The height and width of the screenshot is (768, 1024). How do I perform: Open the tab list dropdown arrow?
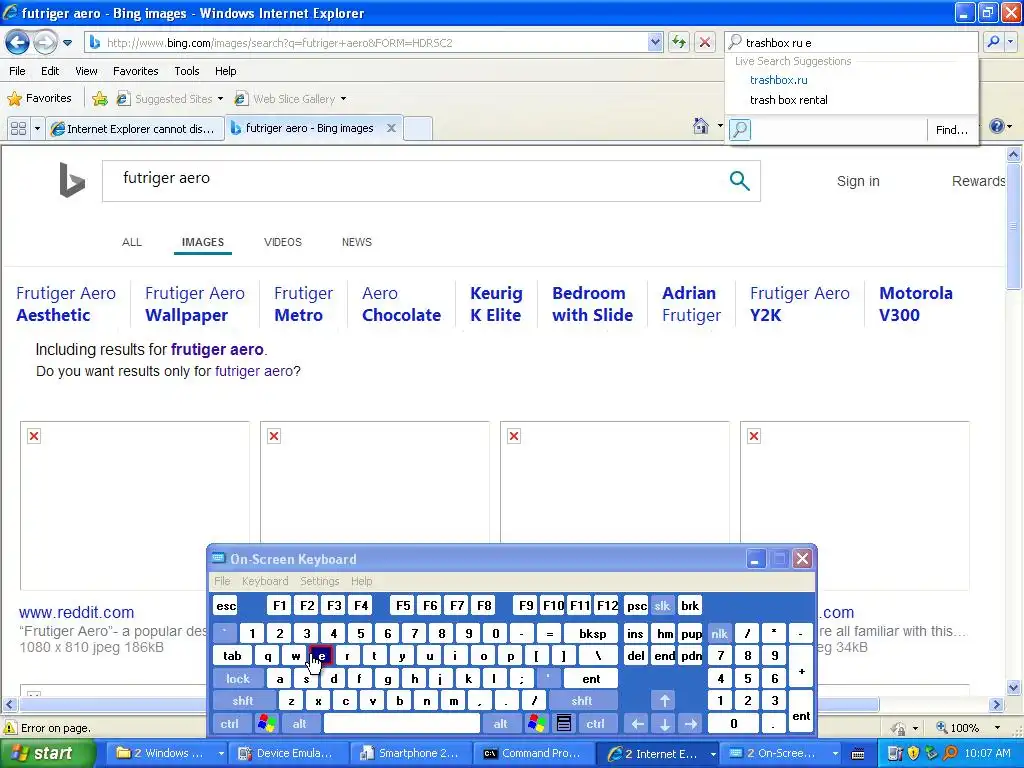37,129
